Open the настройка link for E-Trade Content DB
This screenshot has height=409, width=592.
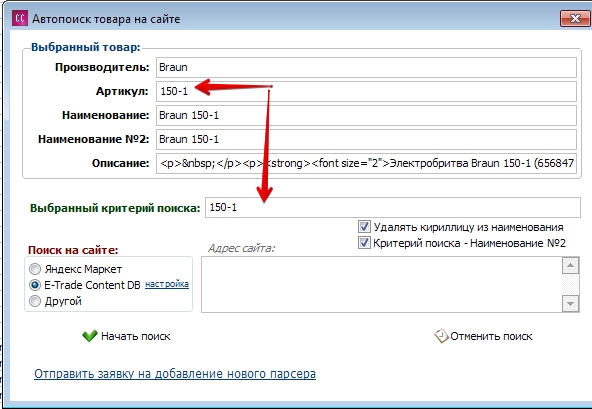tap(167, 284)
